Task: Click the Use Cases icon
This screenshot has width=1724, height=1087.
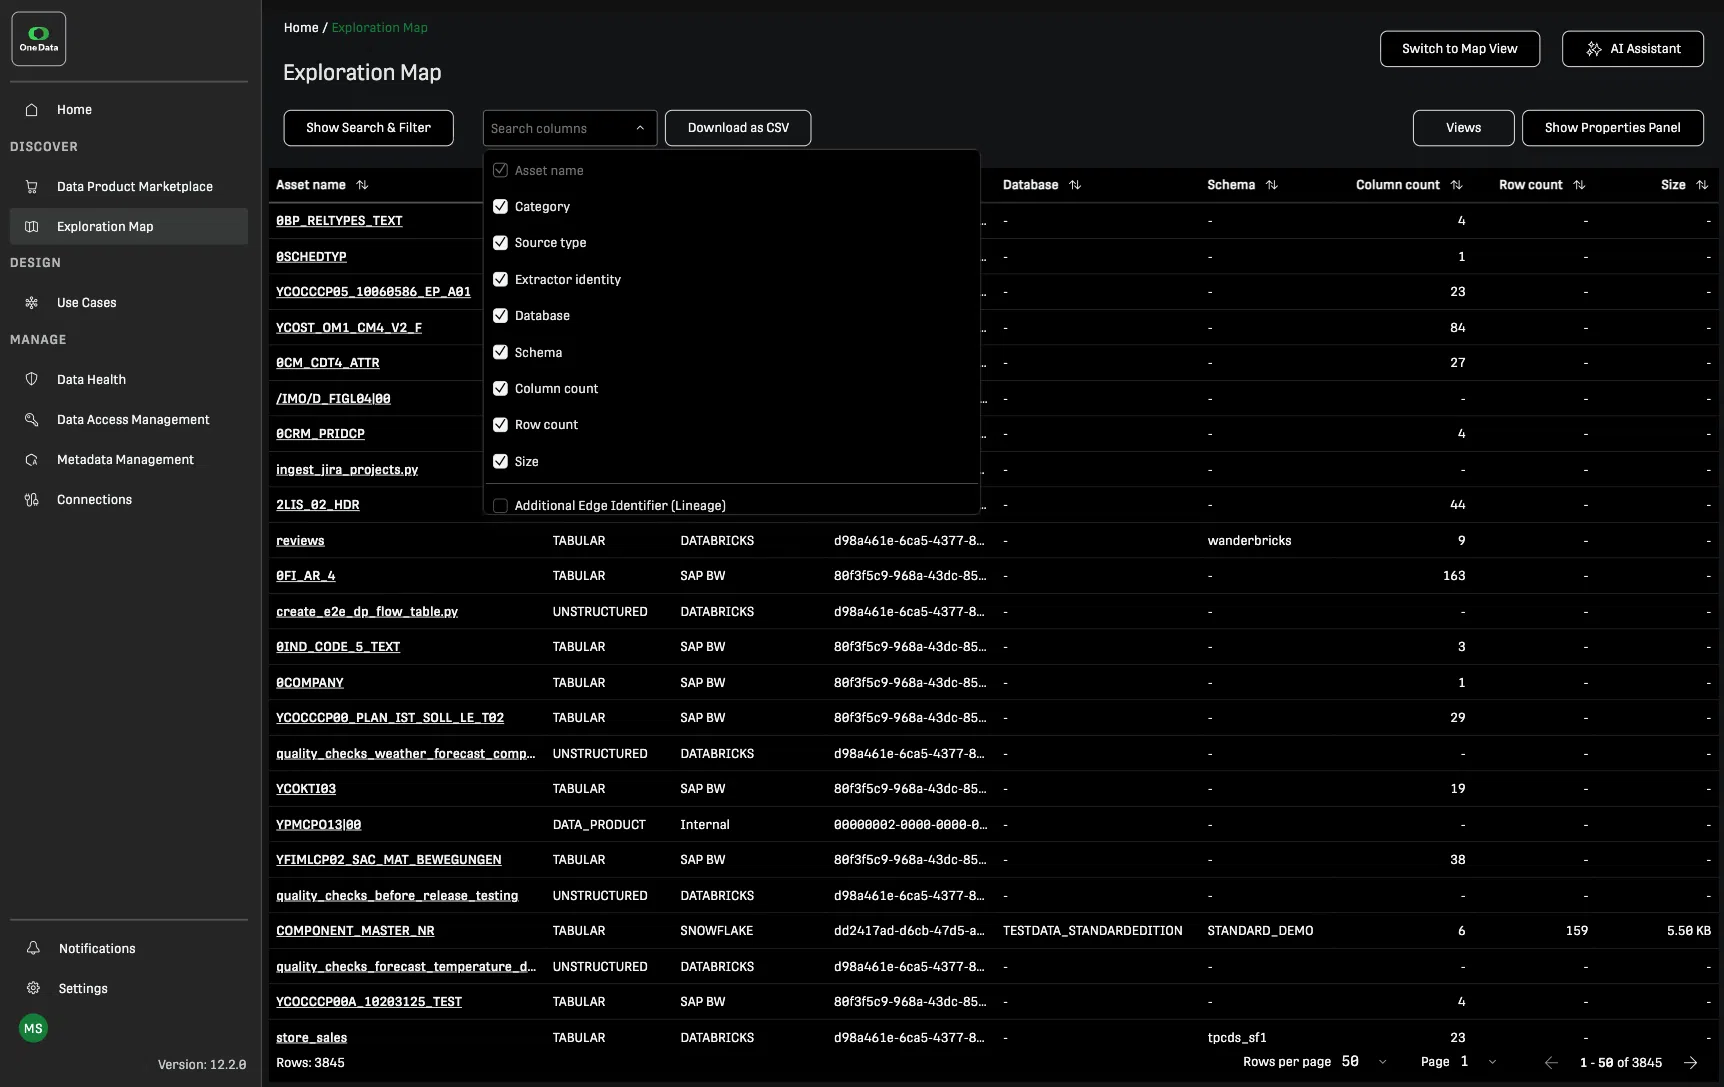Action: (32, 303)
